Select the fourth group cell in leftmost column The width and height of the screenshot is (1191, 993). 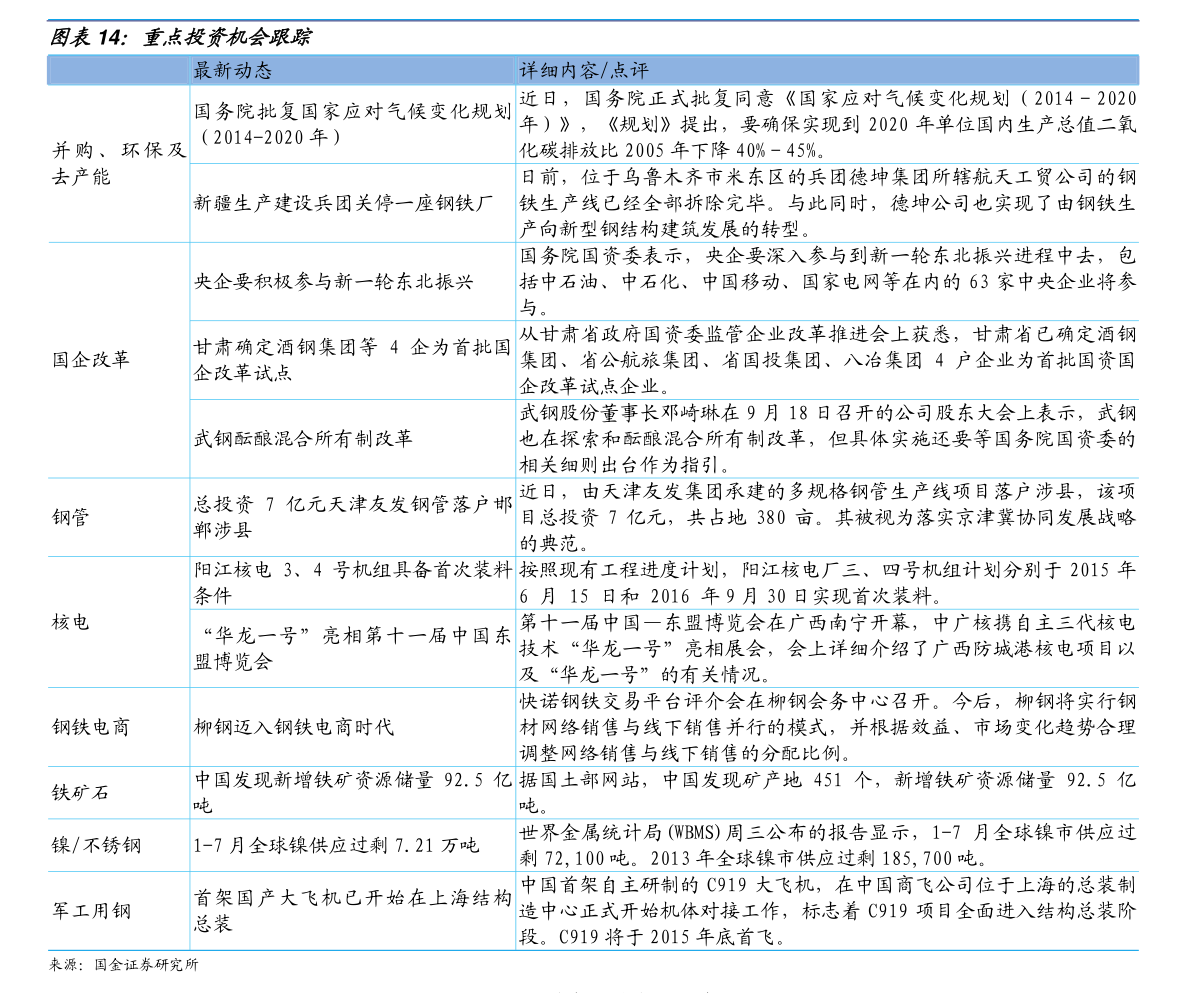pos(118,622)
